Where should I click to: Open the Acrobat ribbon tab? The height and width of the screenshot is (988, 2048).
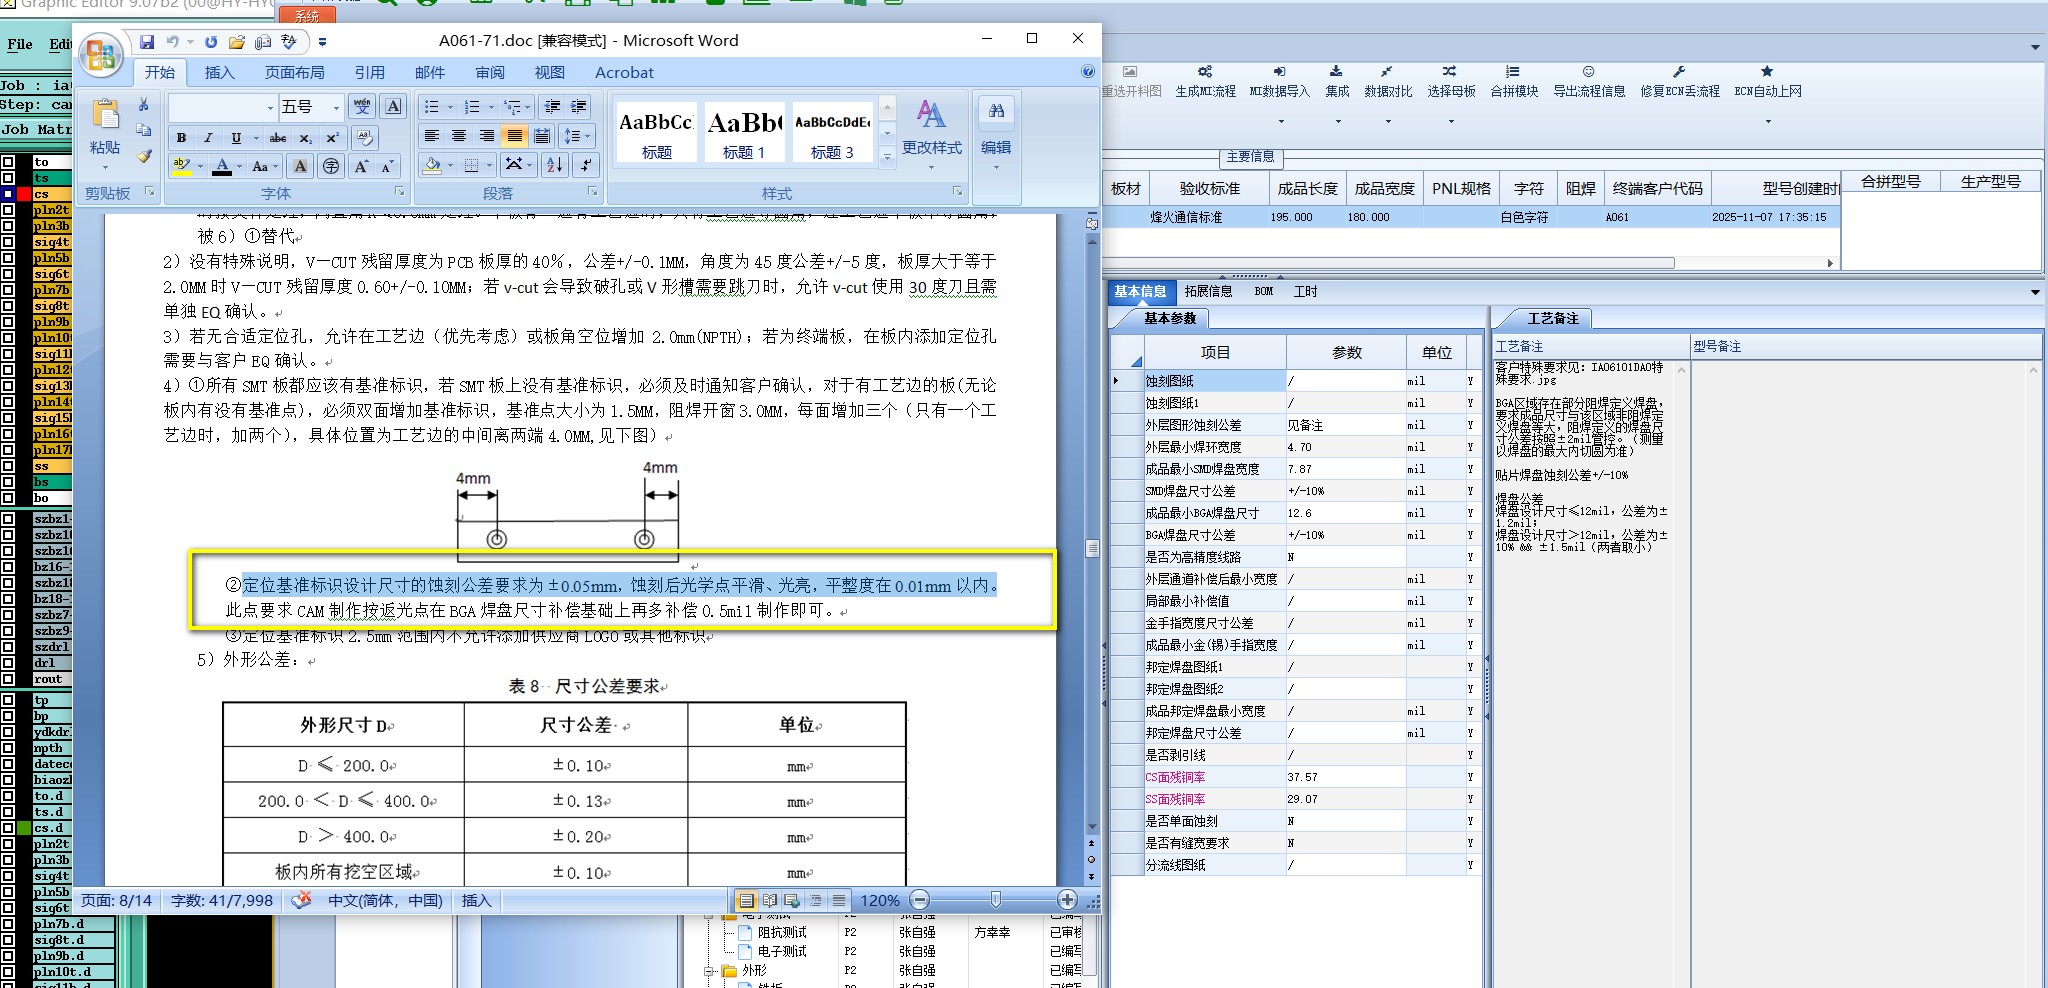[x=624, y=72]
